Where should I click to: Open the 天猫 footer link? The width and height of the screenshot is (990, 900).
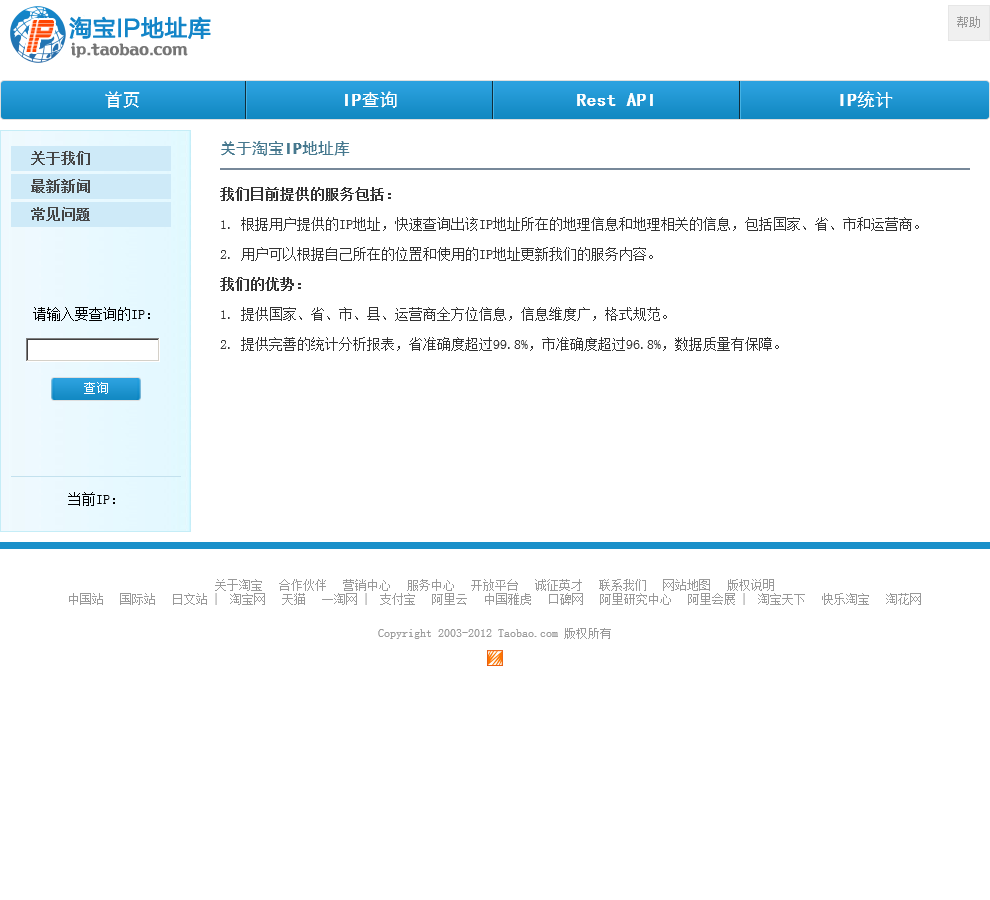click(294, 599)
